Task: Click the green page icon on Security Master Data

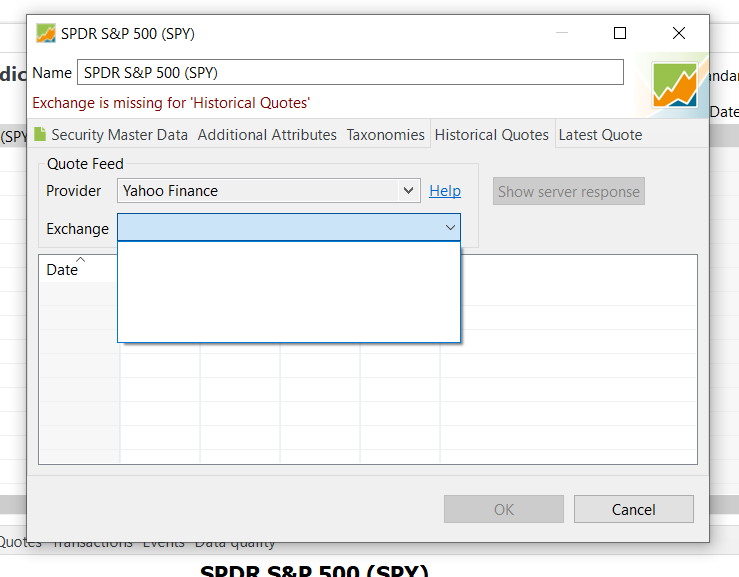Action: [x=40, y=134]
